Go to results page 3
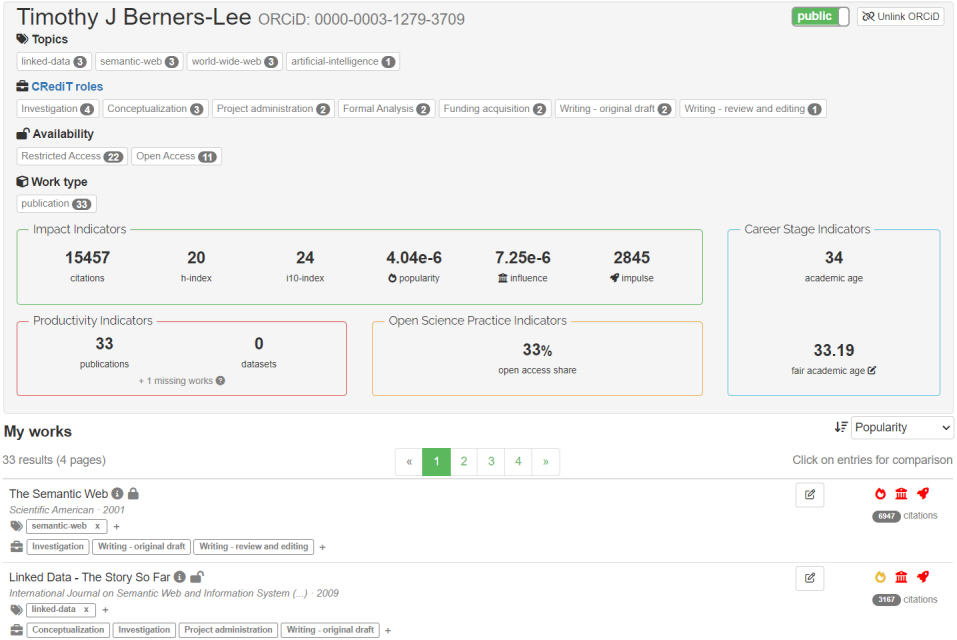The height and width of the screenshot is (640, 957). pos(491,462)
